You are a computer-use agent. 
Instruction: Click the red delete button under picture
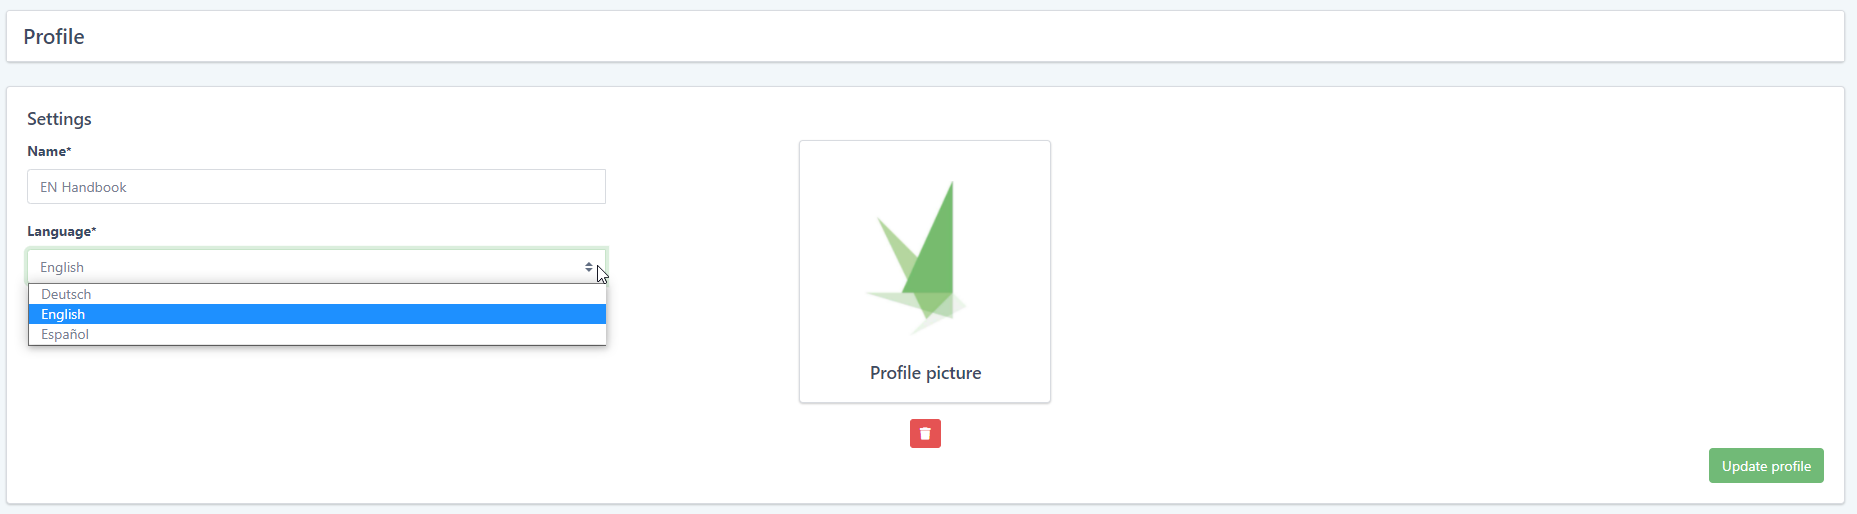925,433
